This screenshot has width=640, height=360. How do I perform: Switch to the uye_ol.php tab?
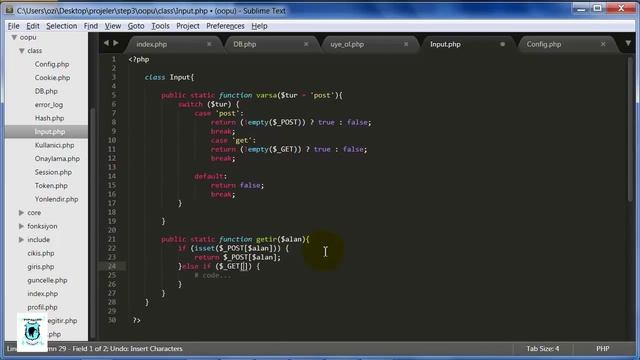tap(347, 44)
